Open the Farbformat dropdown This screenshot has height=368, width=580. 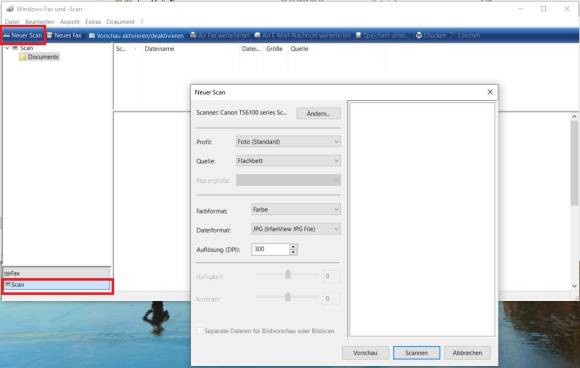[296, 210]
